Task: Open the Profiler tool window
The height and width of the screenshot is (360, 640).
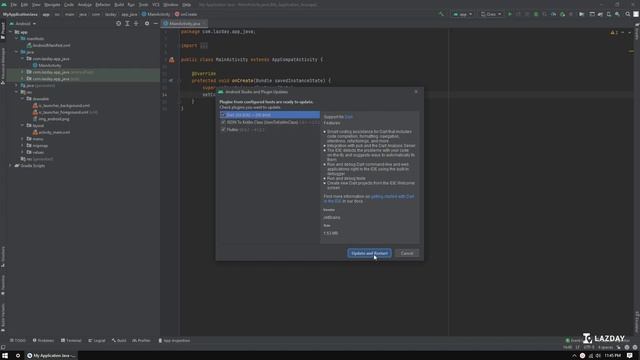Action: [141, 340]
